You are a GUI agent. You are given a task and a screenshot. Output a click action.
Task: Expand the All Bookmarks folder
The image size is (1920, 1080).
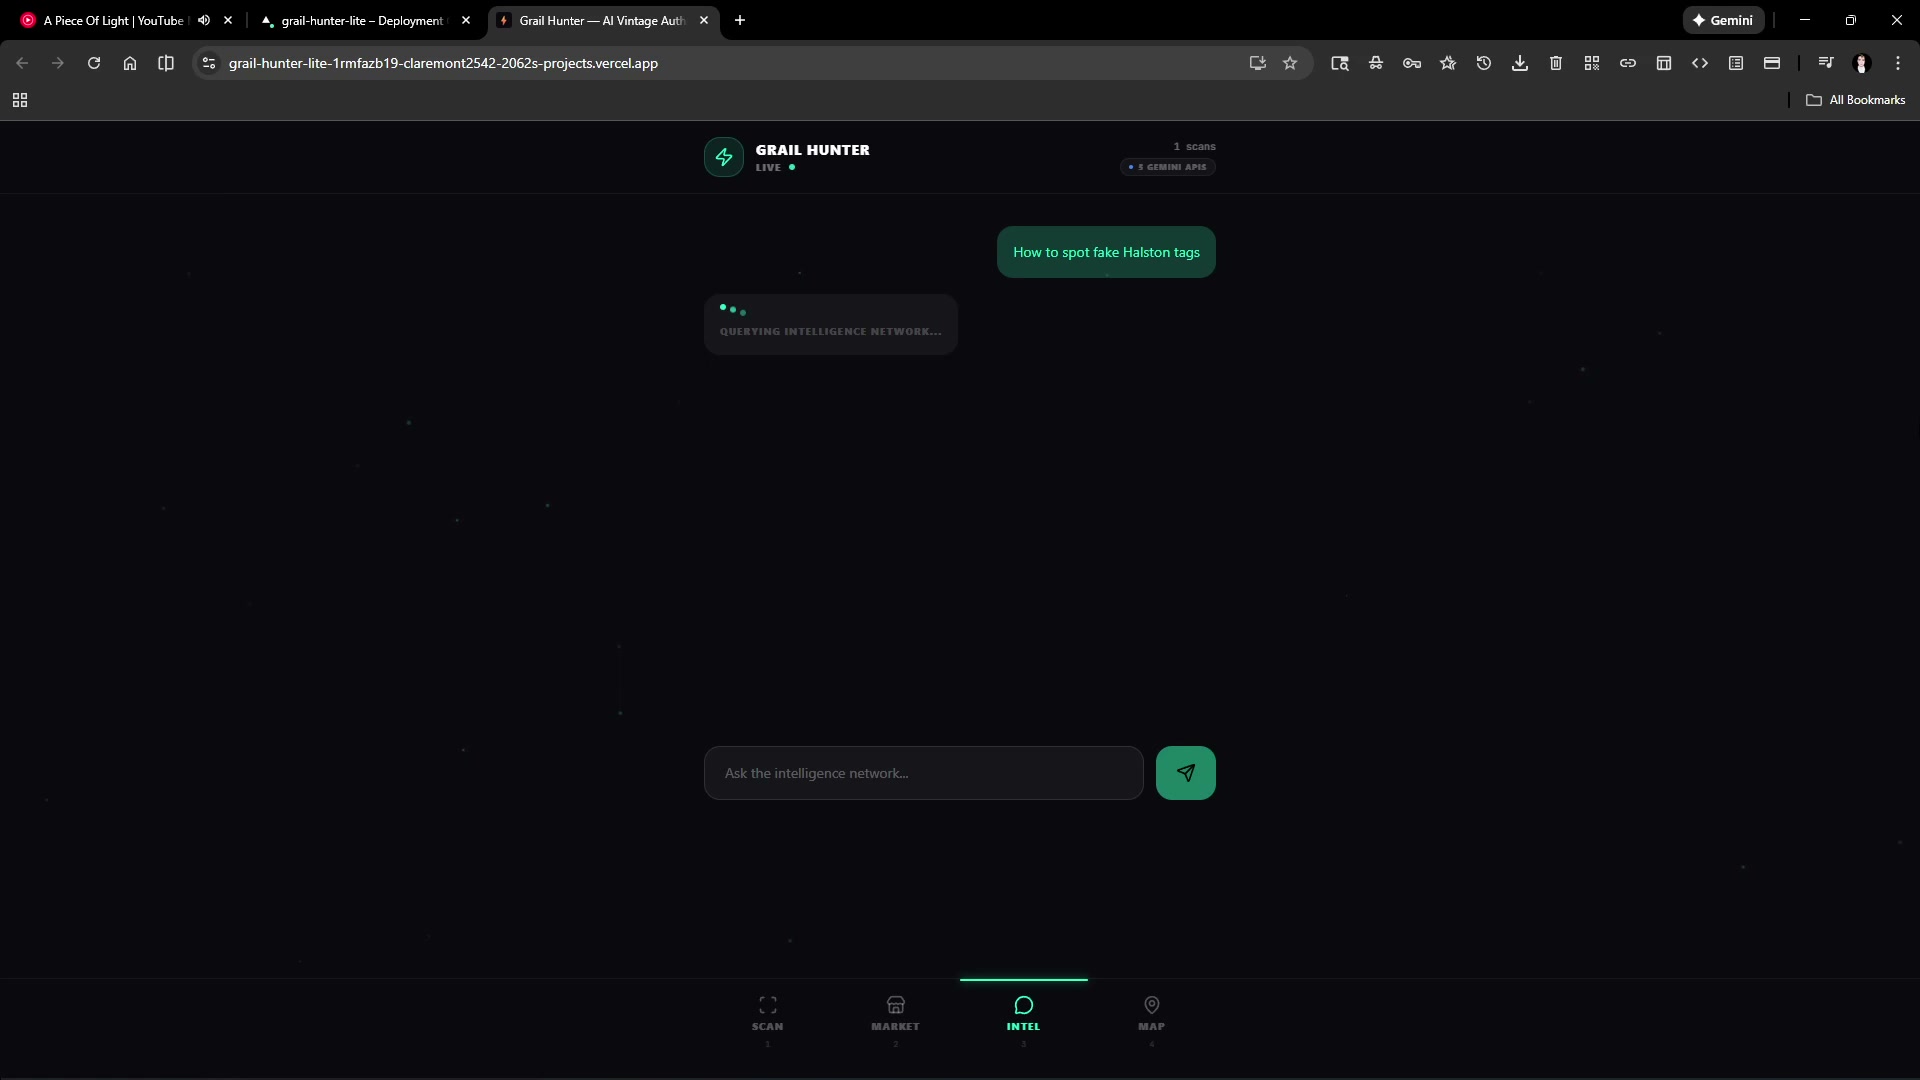click(x=1855, y=100)
